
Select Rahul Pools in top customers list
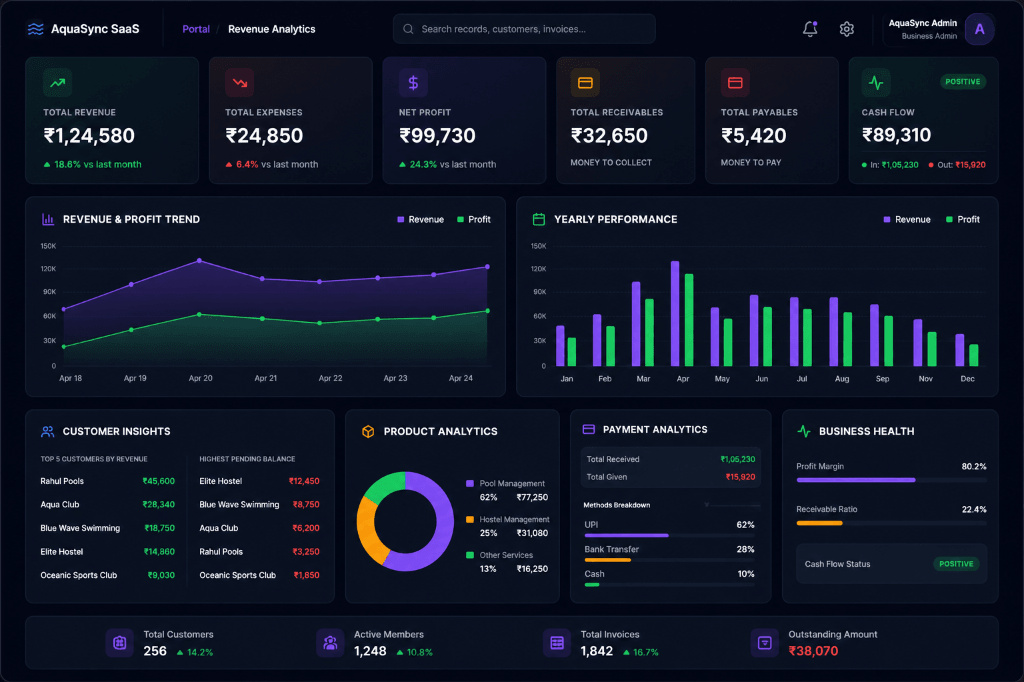point(108,481)
